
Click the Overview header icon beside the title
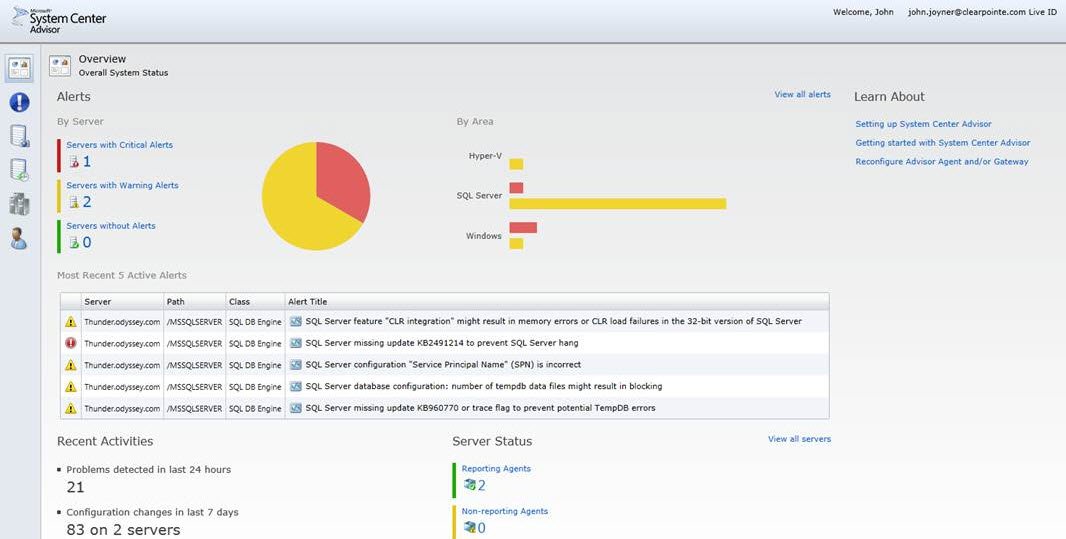click(60, 66)
